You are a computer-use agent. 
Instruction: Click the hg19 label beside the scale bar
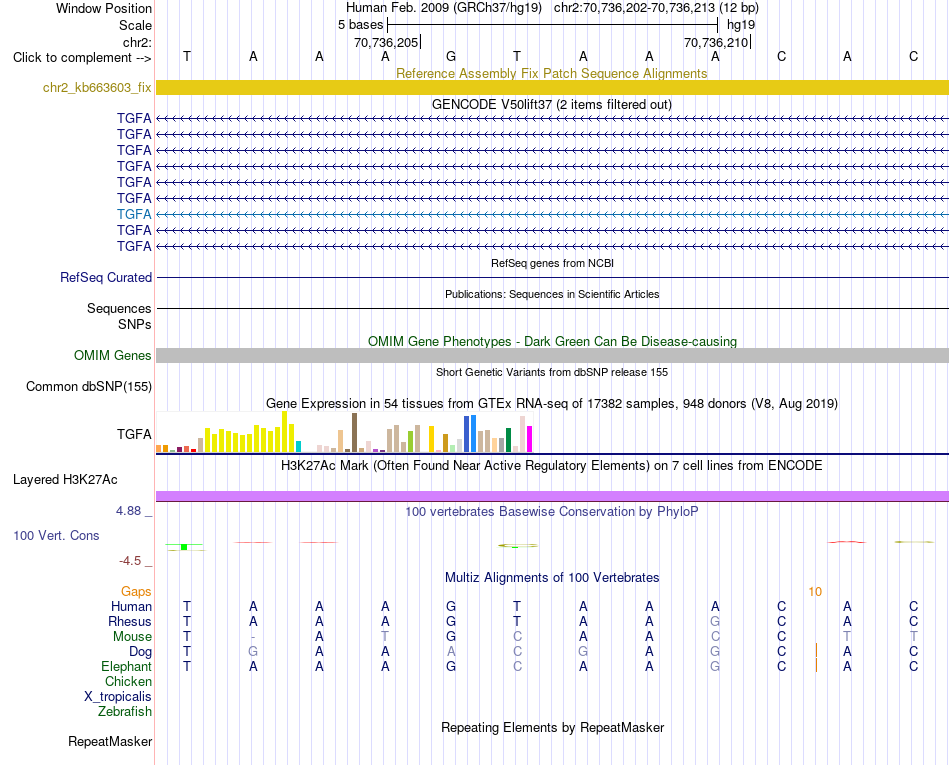741,25
